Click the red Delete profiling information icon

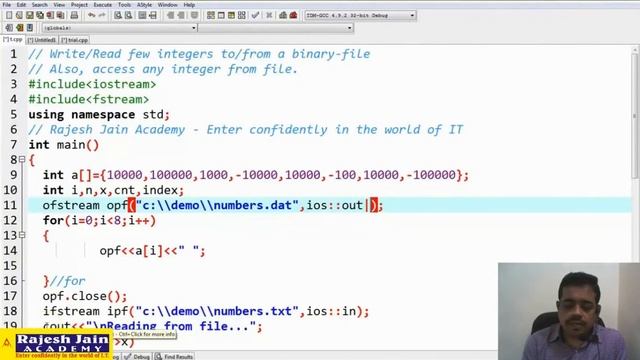[293, 16]
